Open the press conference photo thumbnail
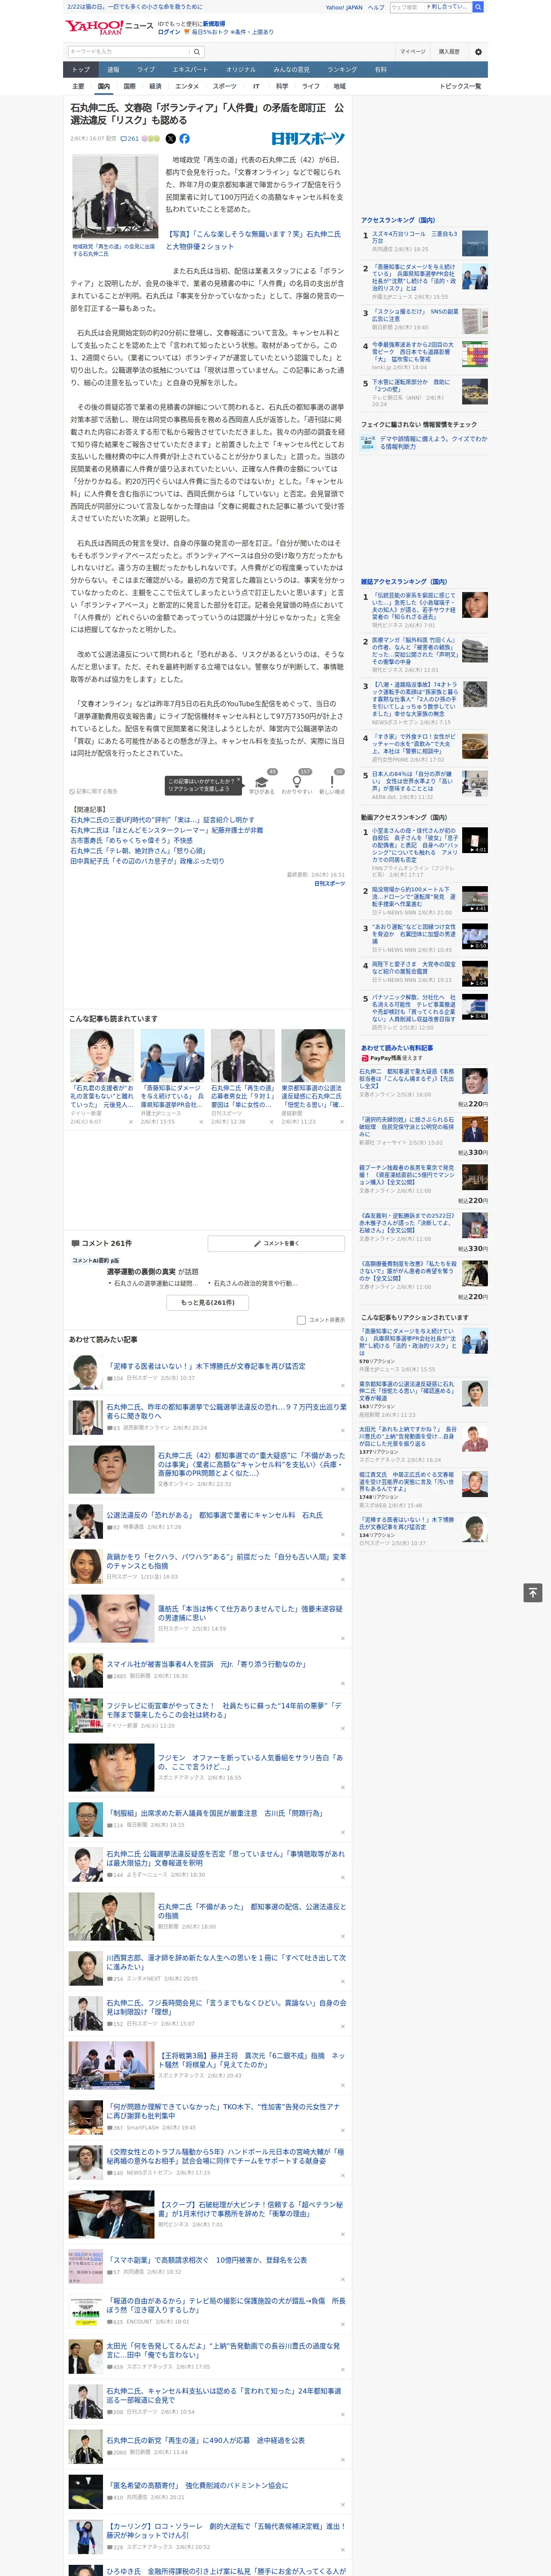The width and height of the screenshot is (551, 2576). tap(115, 196)
